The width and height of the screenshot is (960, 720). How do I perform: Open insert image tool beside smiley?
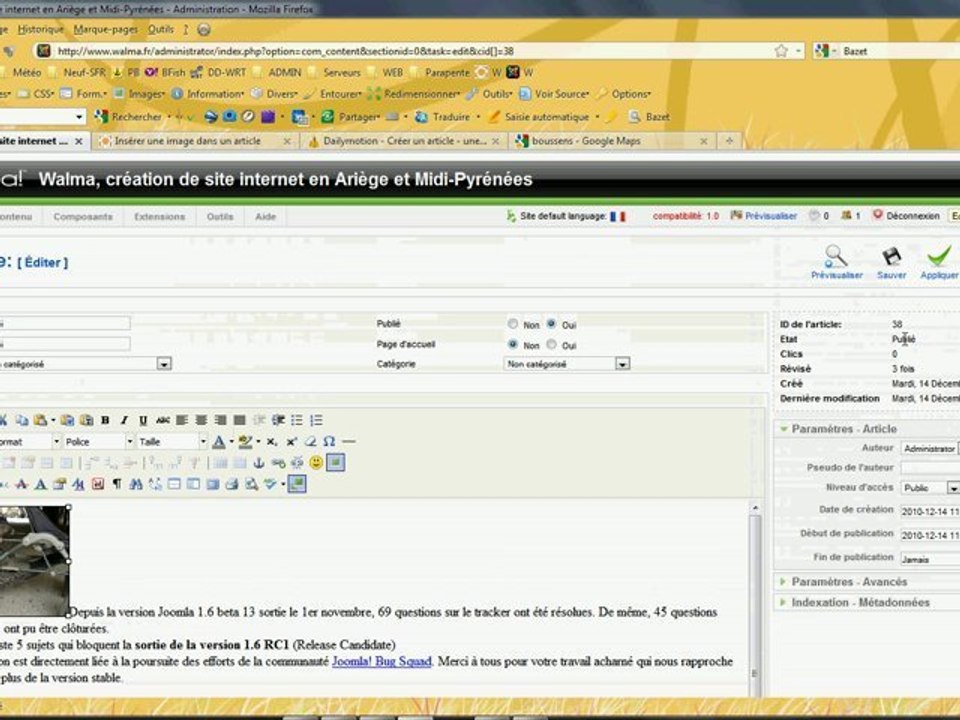[336, 463]
